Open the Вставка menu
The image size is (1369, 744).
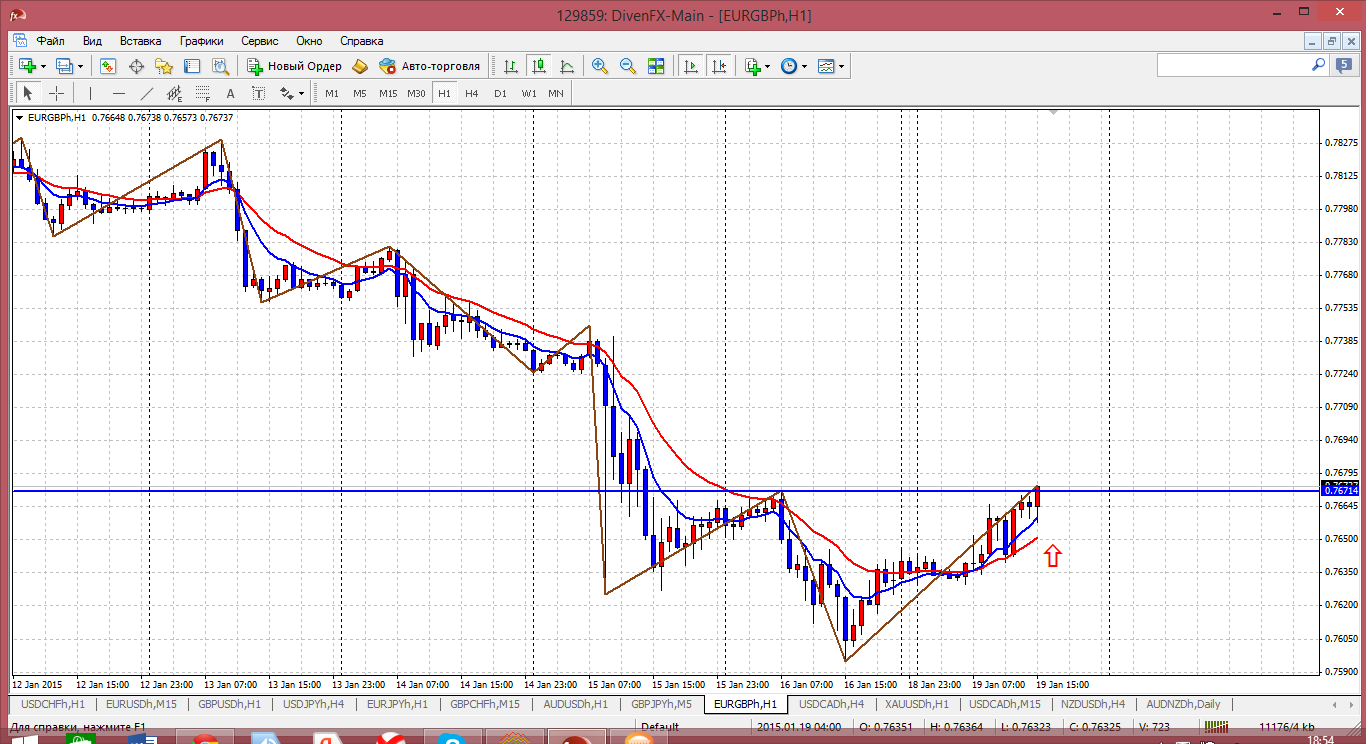[140, 41]
